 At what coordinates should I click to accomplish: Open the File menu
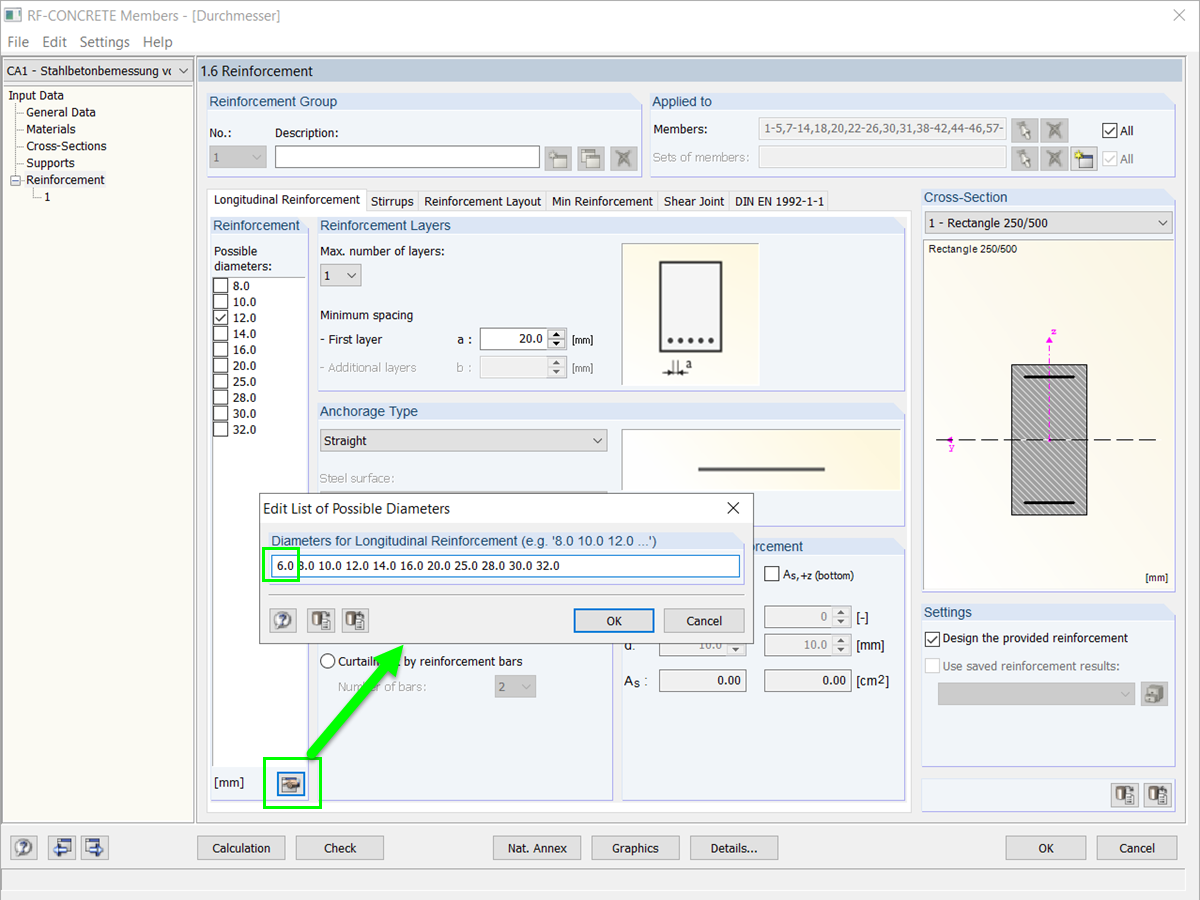pos(18,42)
